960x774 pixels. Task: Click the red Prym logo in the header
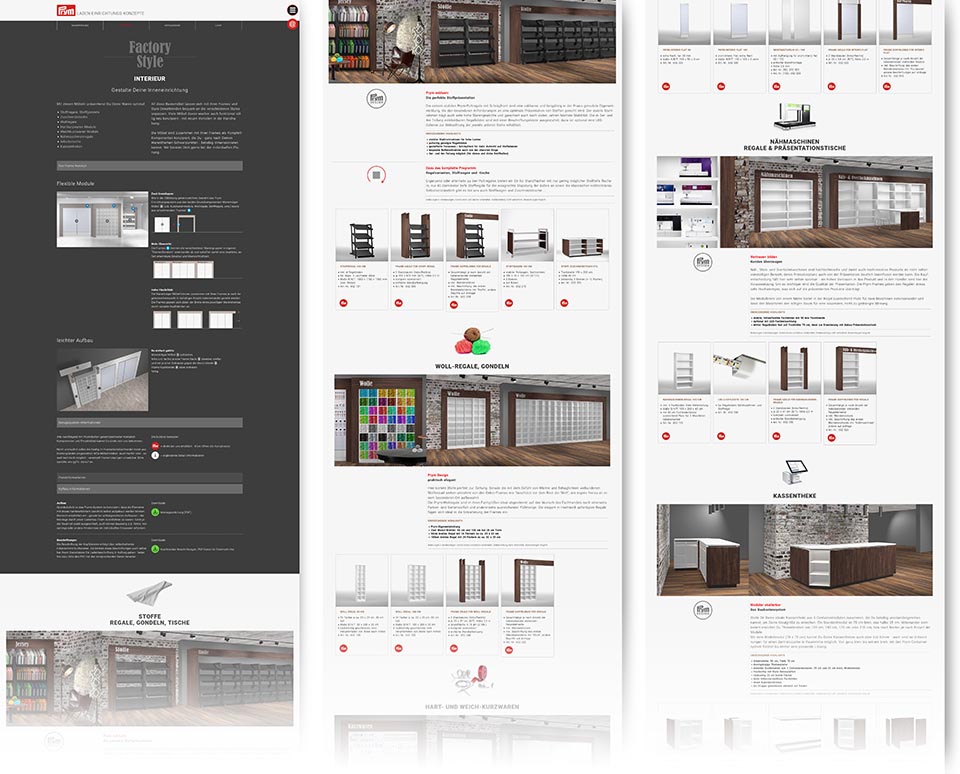click(65, 10)
